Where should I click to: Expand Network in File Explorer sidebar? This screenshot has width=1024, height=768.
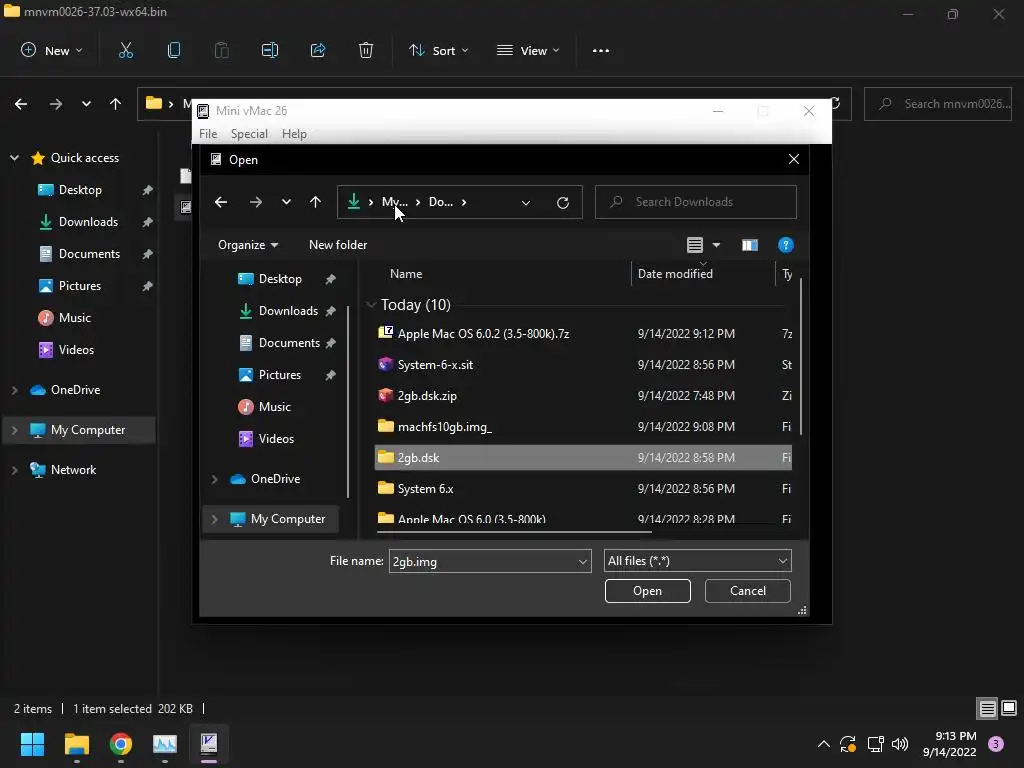[14, 470]
